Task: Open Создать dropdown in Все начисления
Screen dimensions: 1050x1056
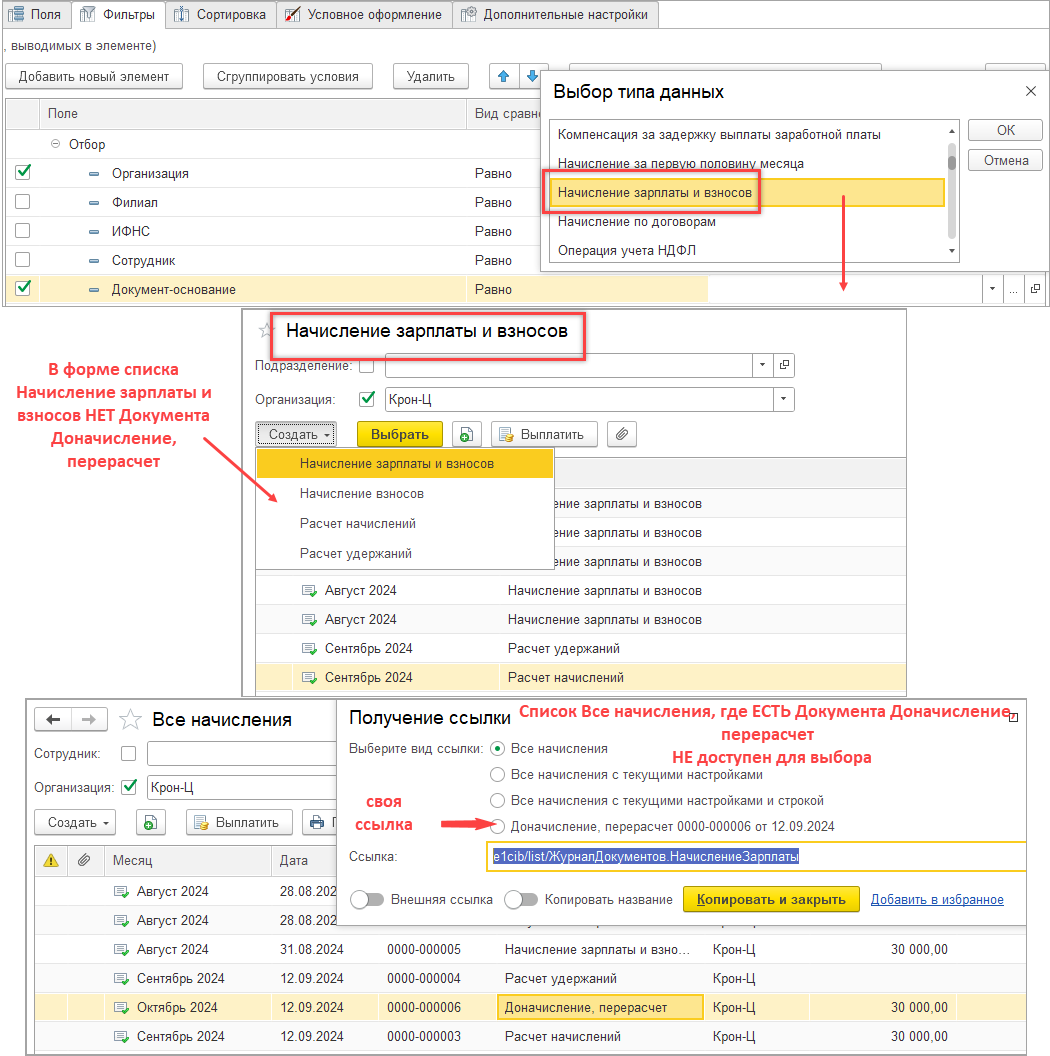Action: click(75, 823)
